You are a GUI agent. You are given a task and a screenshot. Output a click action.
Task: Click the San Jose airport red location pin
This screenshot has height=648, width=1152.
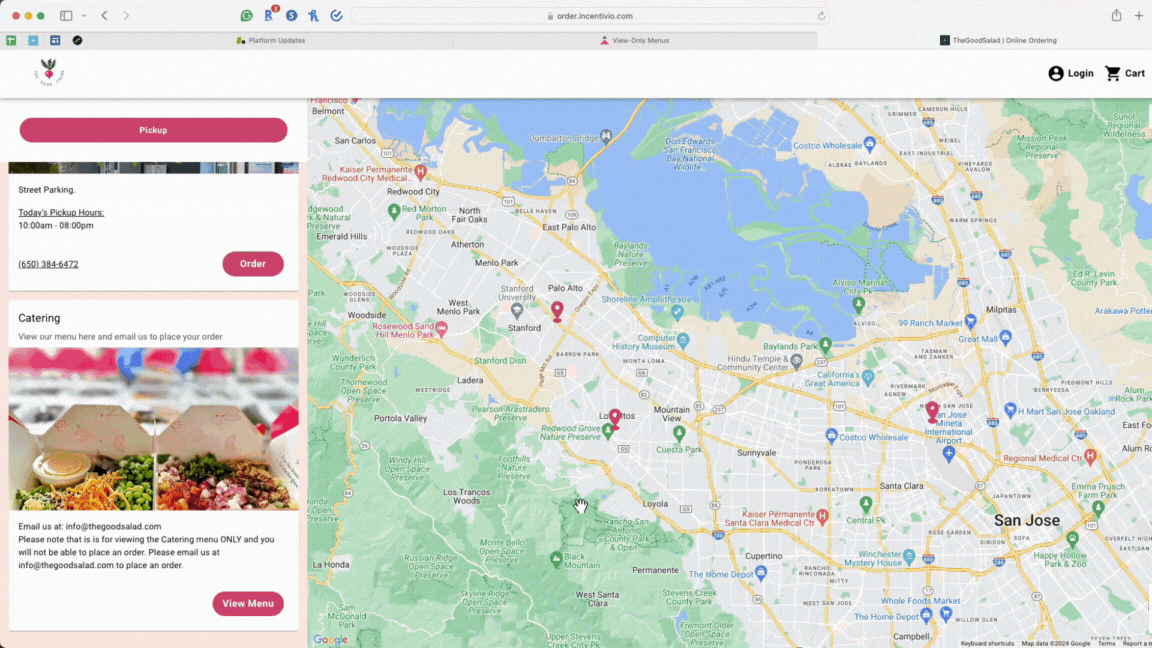coord(932,411)
